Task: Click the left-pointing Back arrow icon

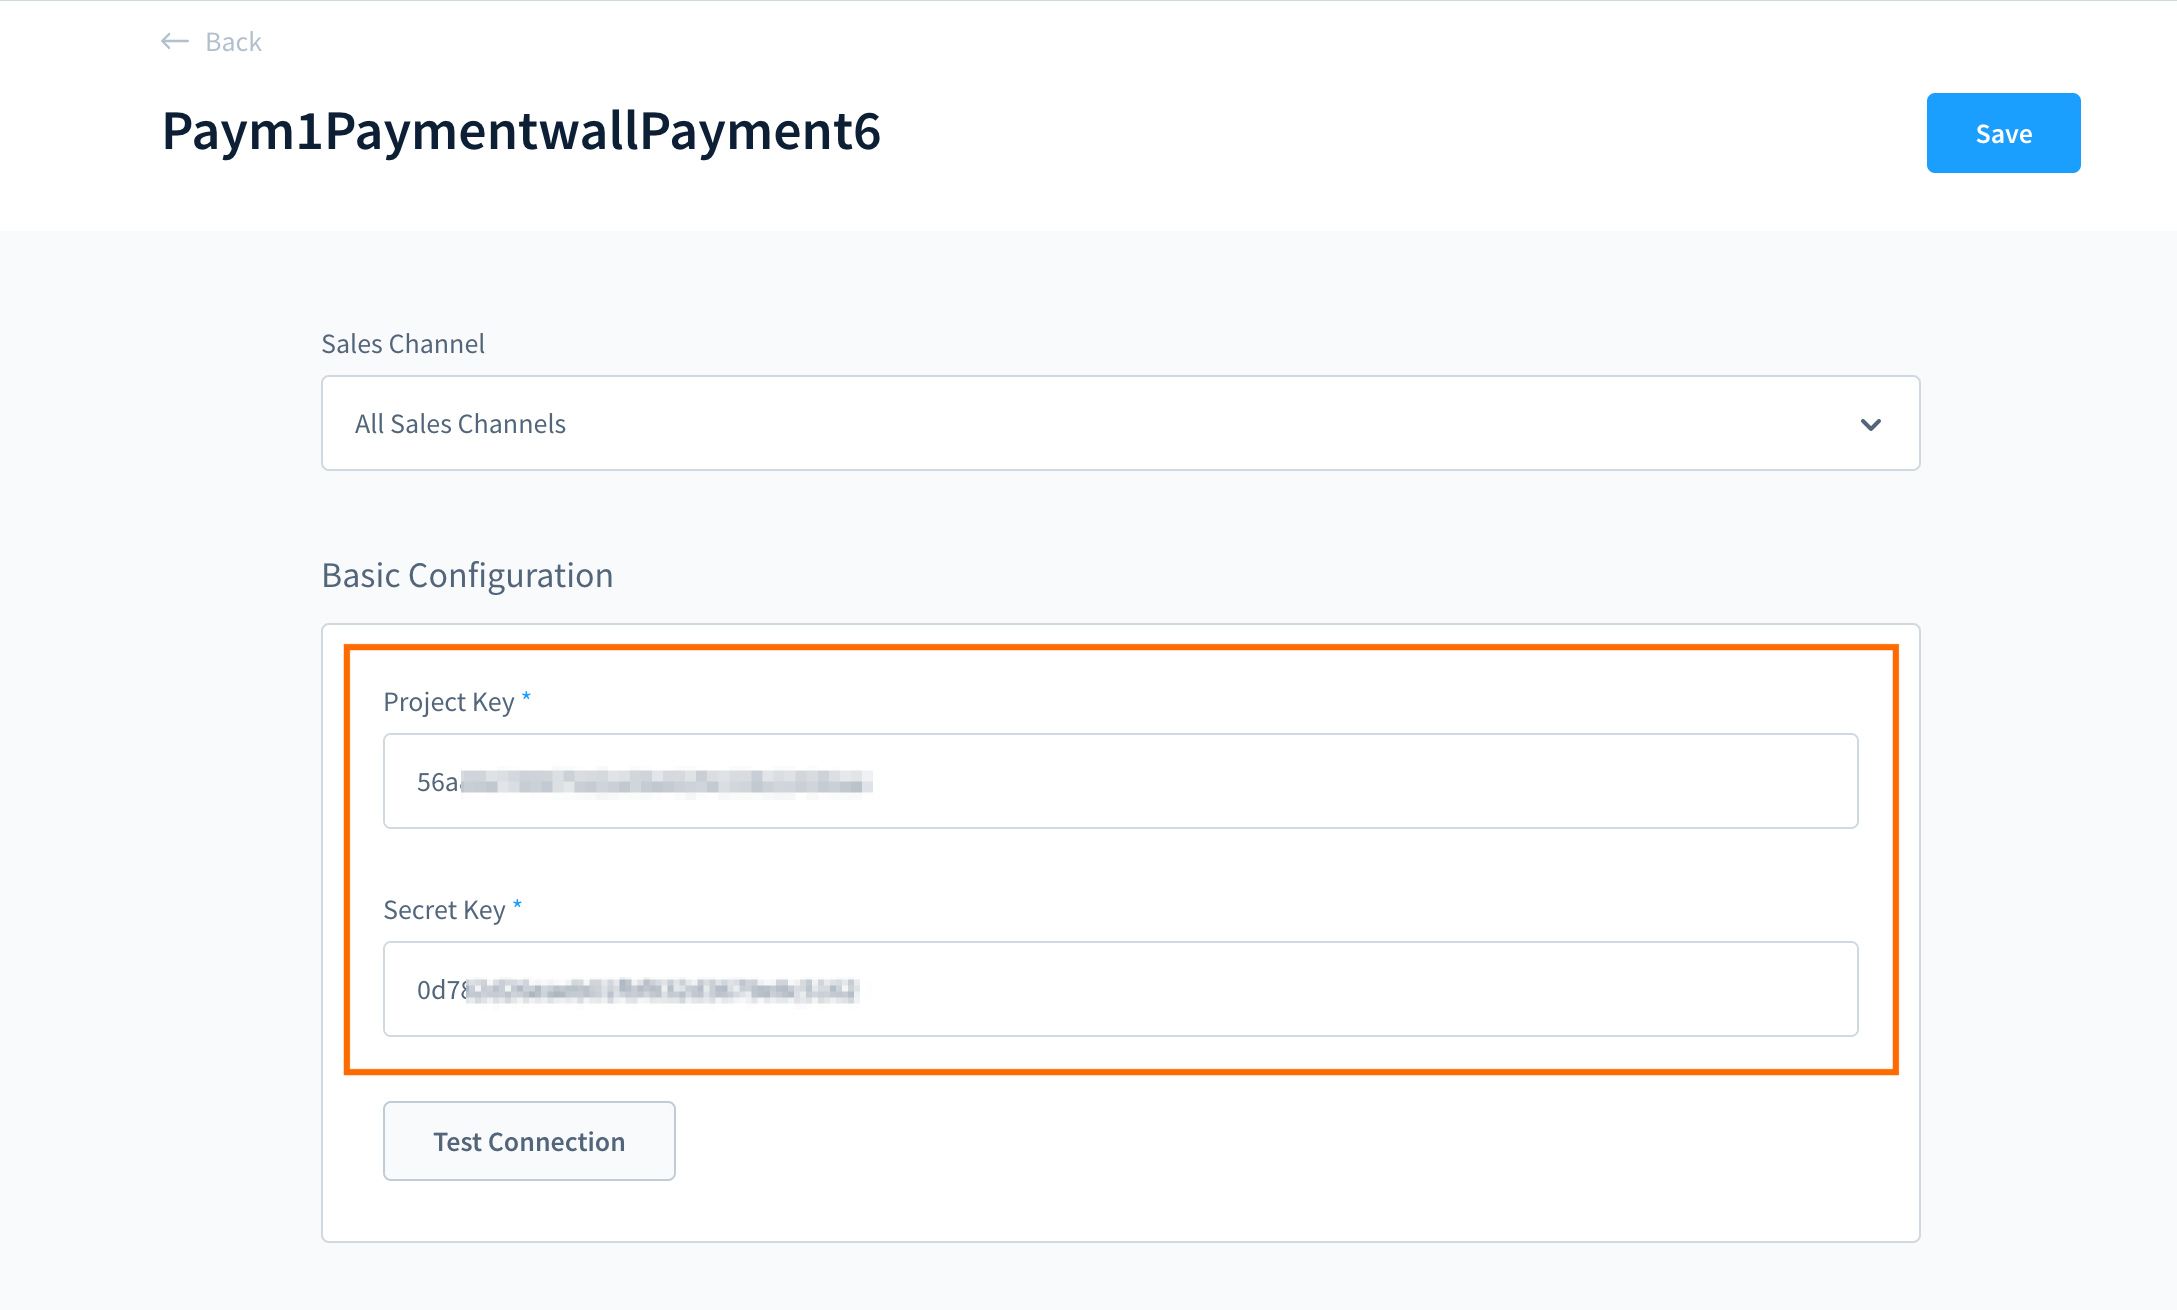Action: pyautogui.click(x=175, y=41)
